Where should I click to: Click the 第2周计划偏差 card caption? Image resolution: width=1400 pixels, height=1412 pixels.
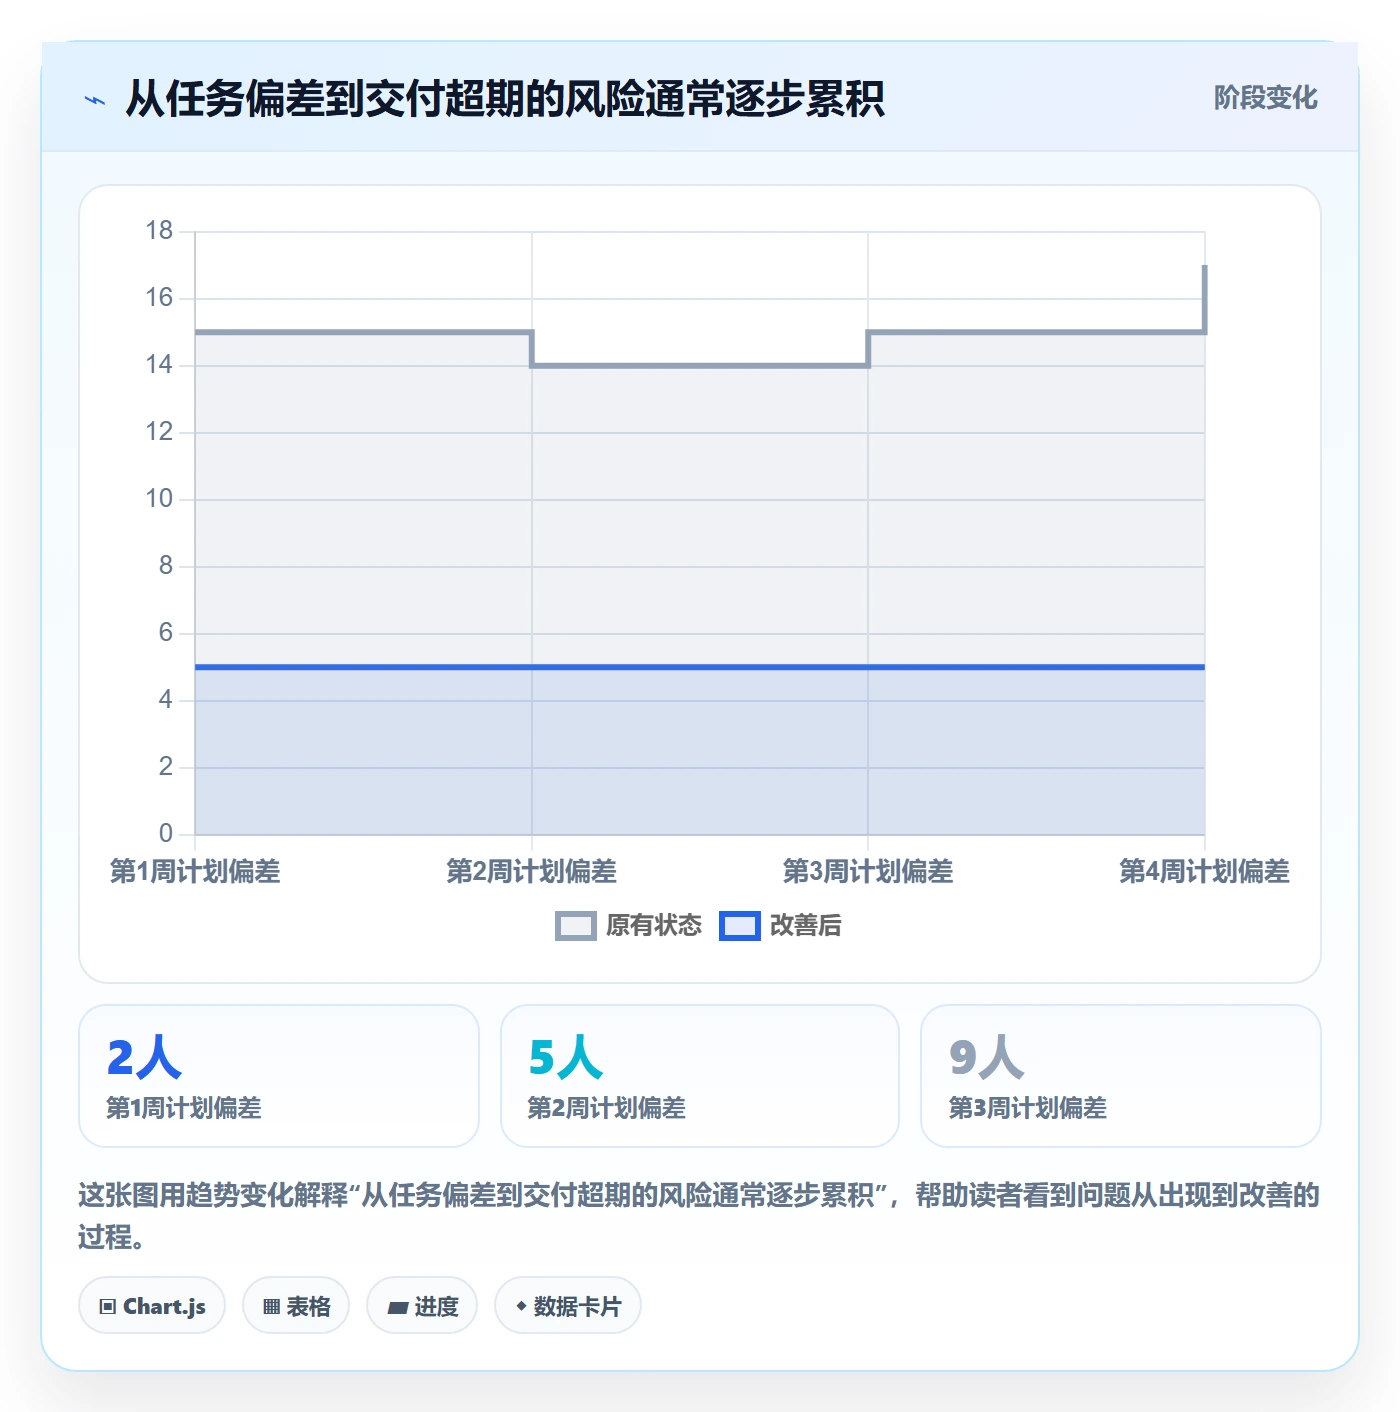point(607,1108)
